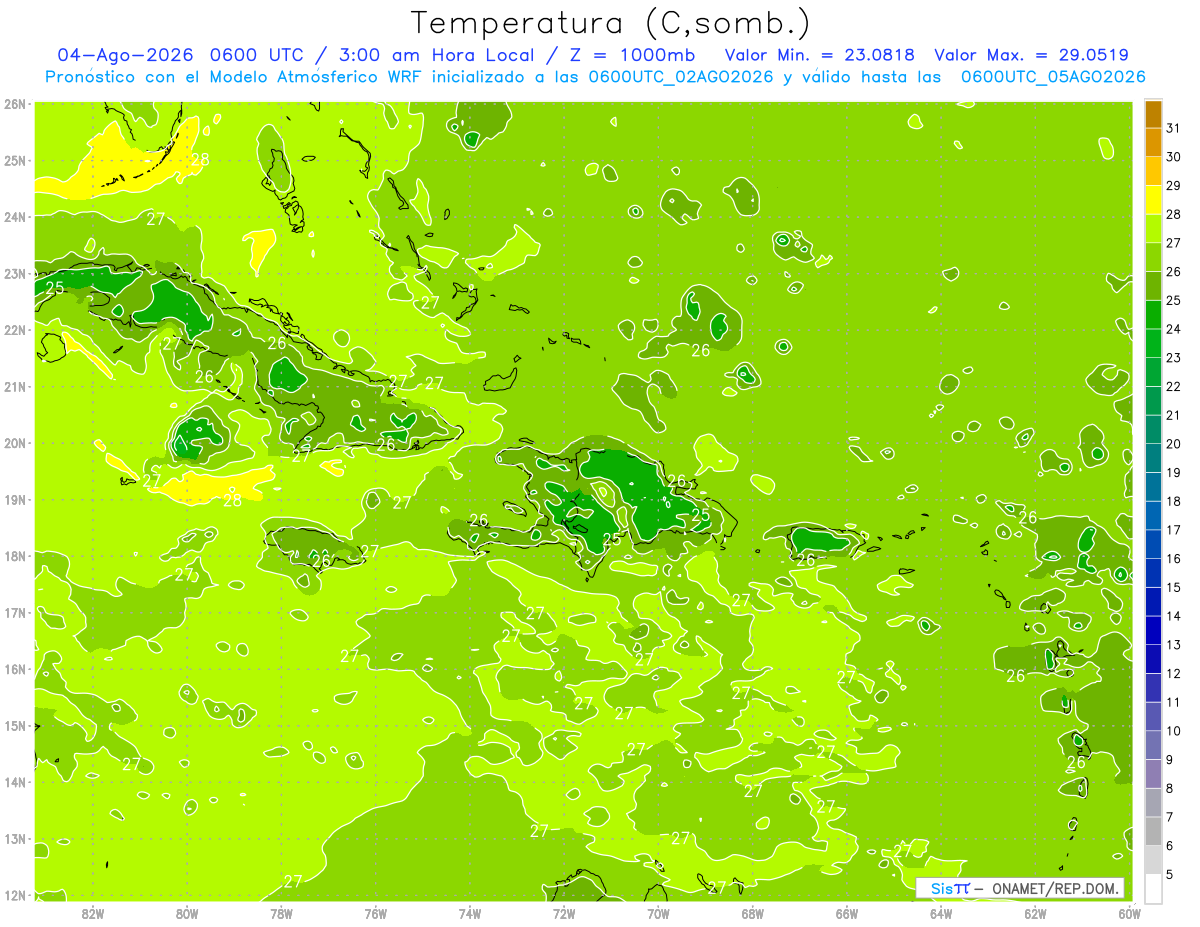Select the '04-Ago-2026 0600 UTC' date text
This screenshot has height=927, width=1200.
click(x=178, y=55)
